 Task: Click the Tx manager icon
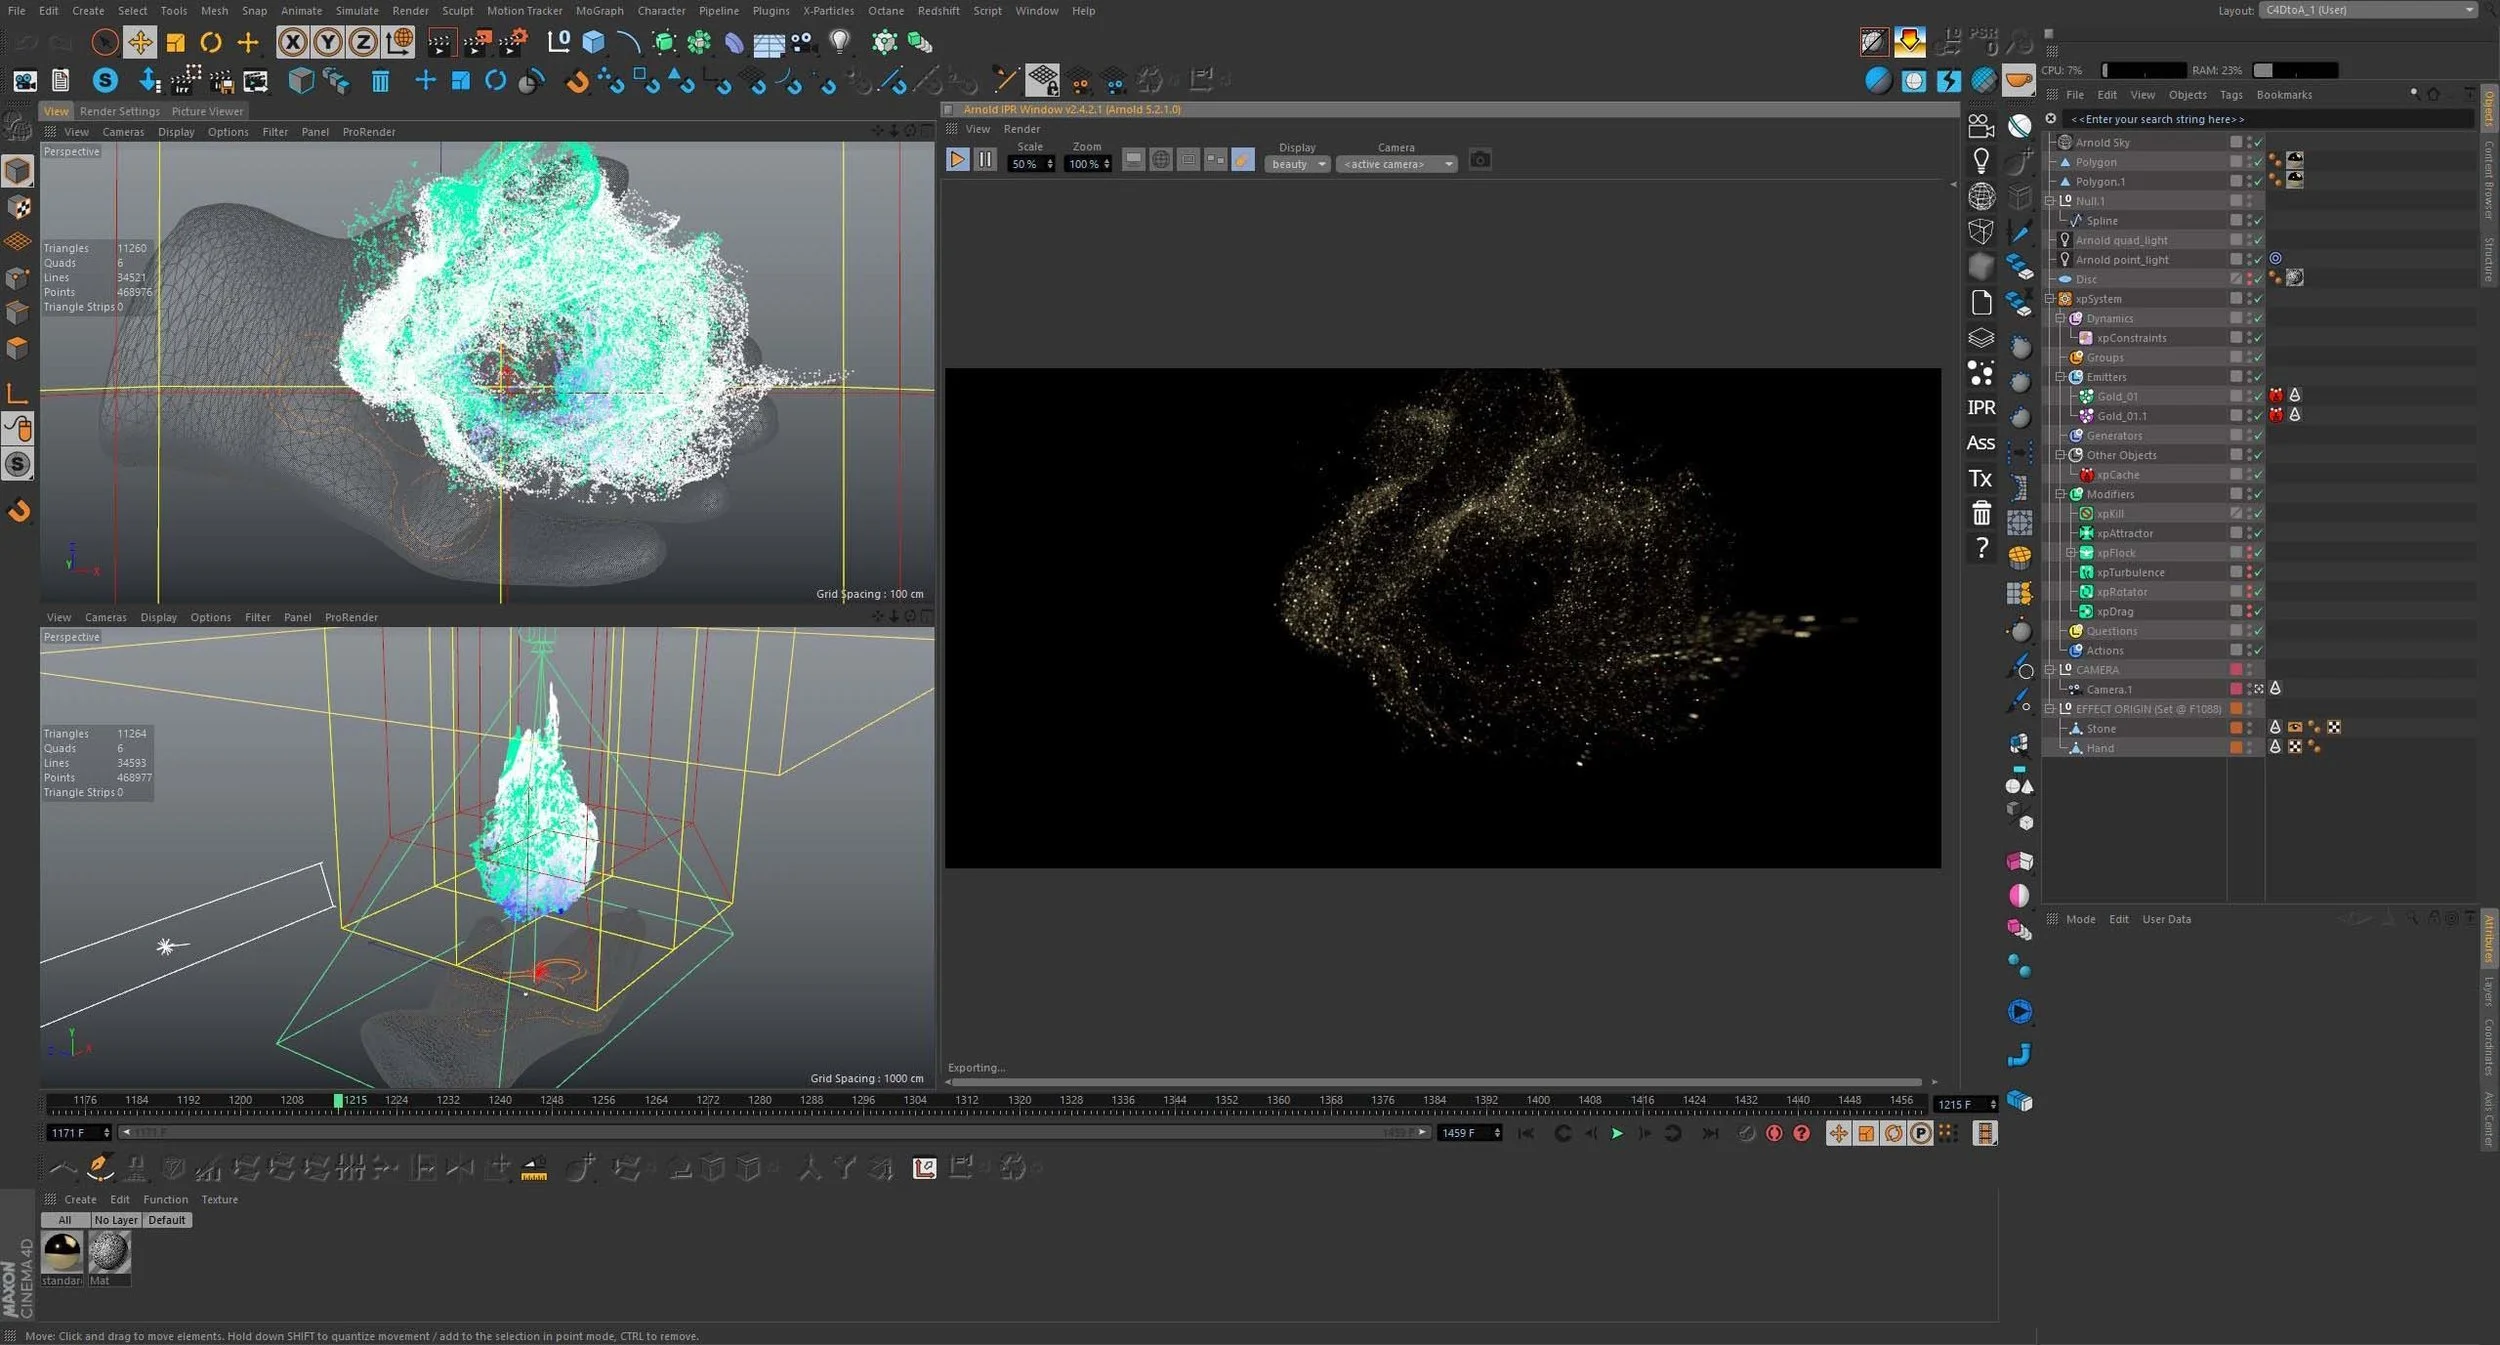1980,478
